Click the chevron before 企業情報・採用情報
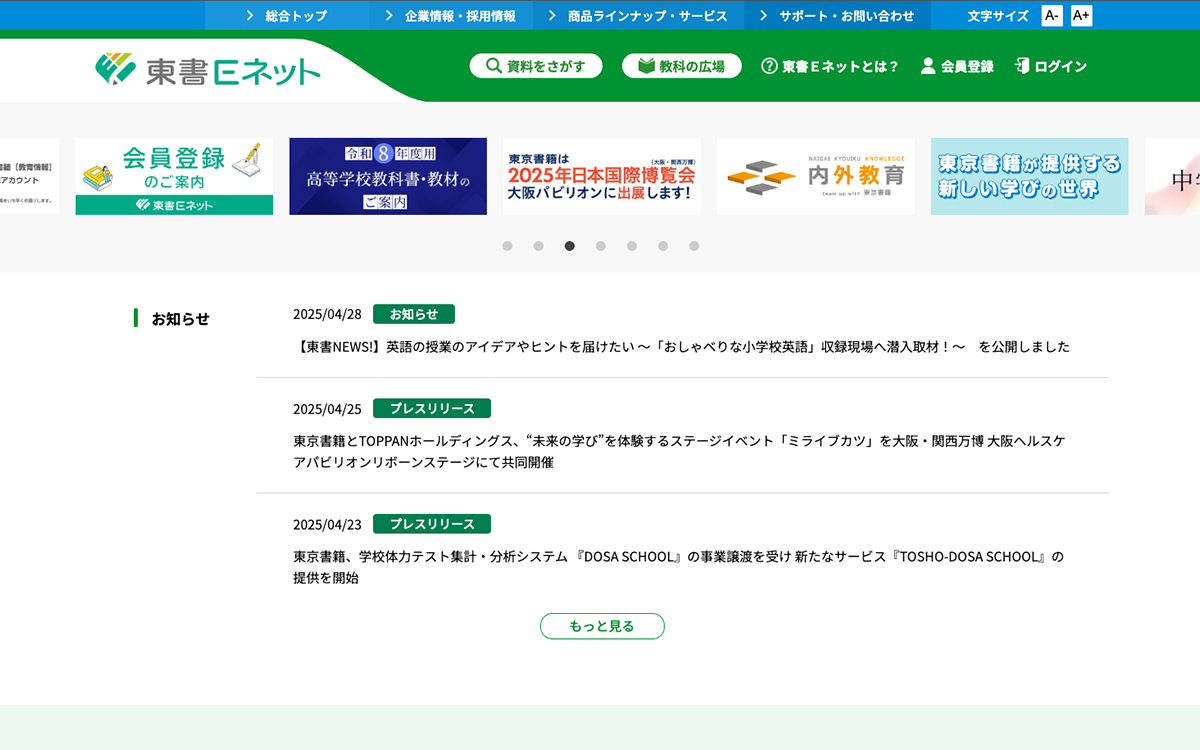 pos(390,16)
